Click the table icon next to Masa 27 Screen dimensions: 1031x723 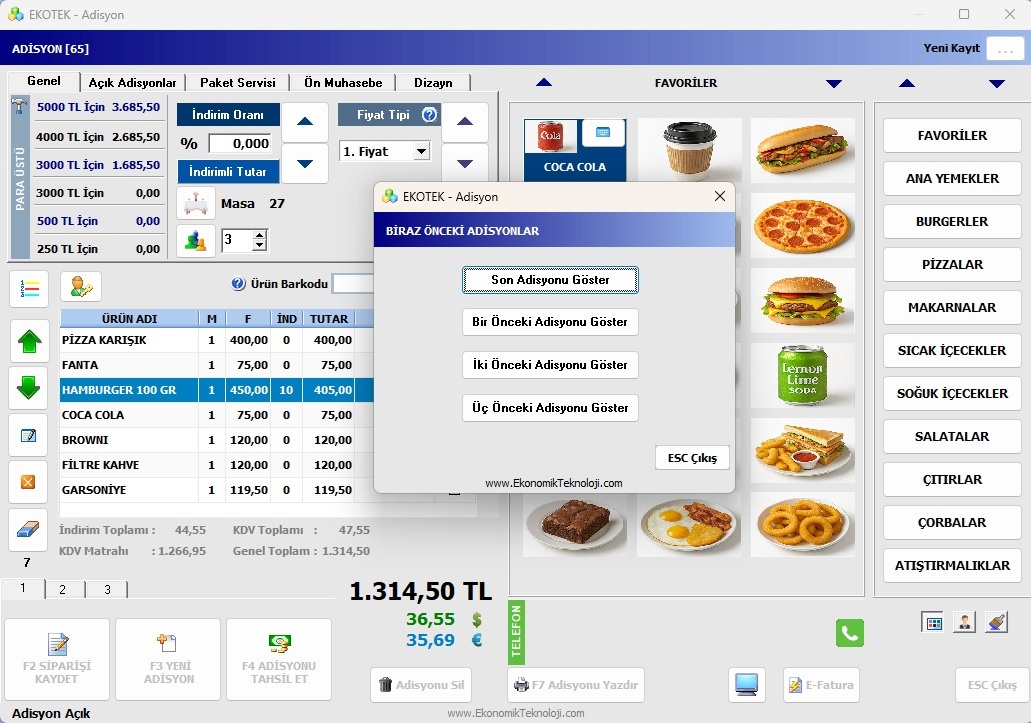point(196,204)
